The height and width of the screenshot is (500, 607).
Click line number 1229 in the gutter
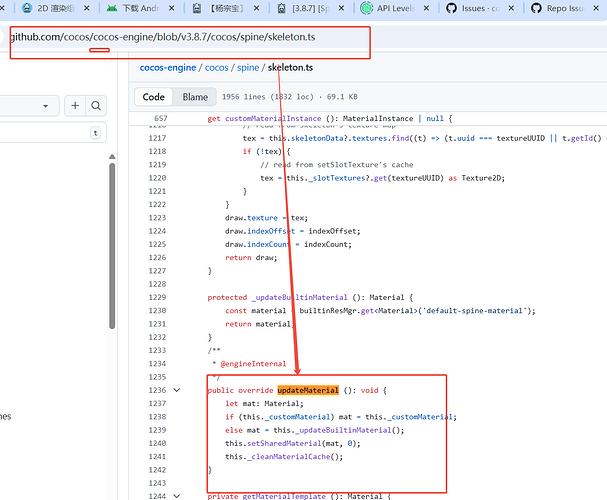[157, 297]
